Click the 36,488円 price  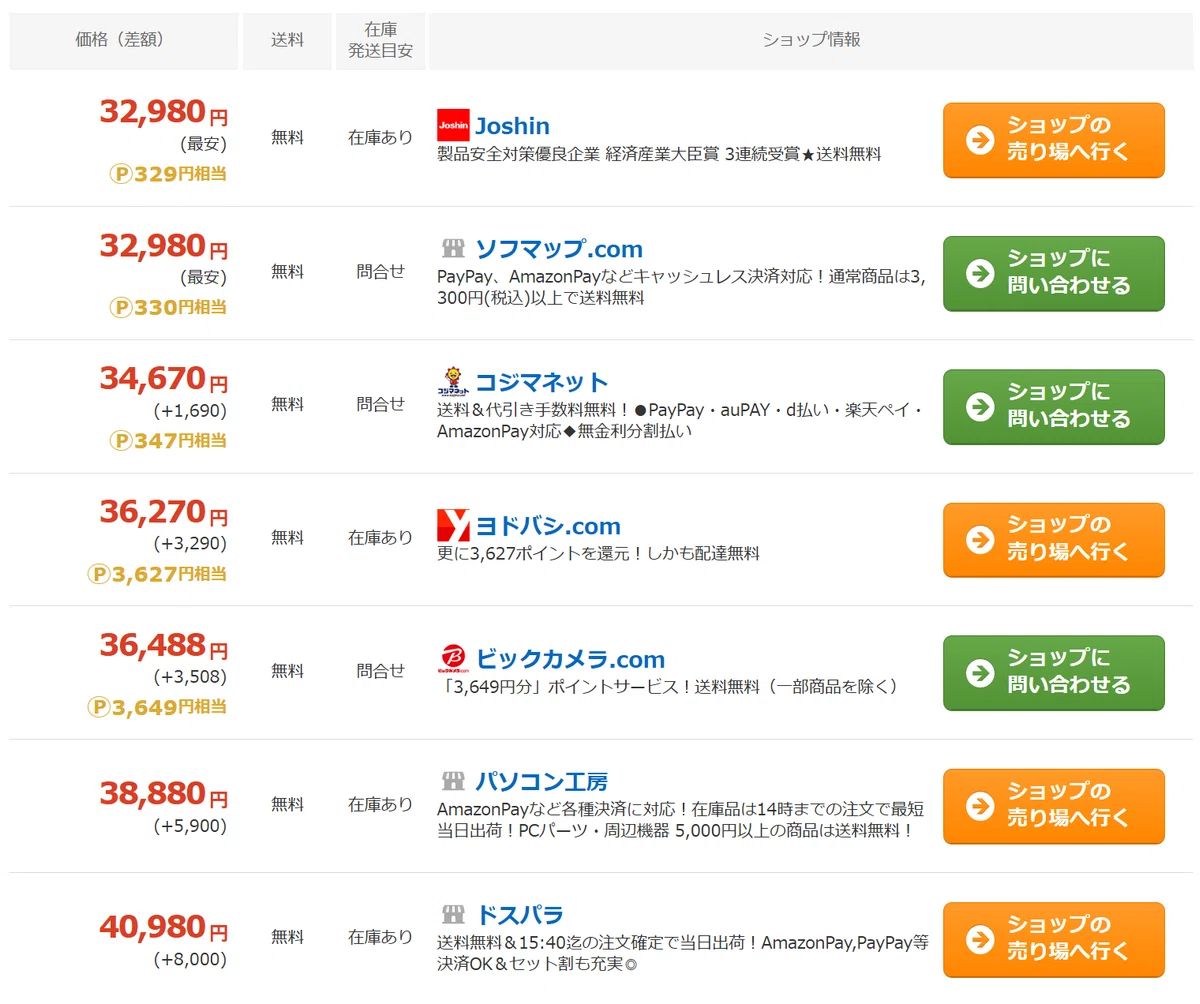pyautogui.click(x=164, y=644)
